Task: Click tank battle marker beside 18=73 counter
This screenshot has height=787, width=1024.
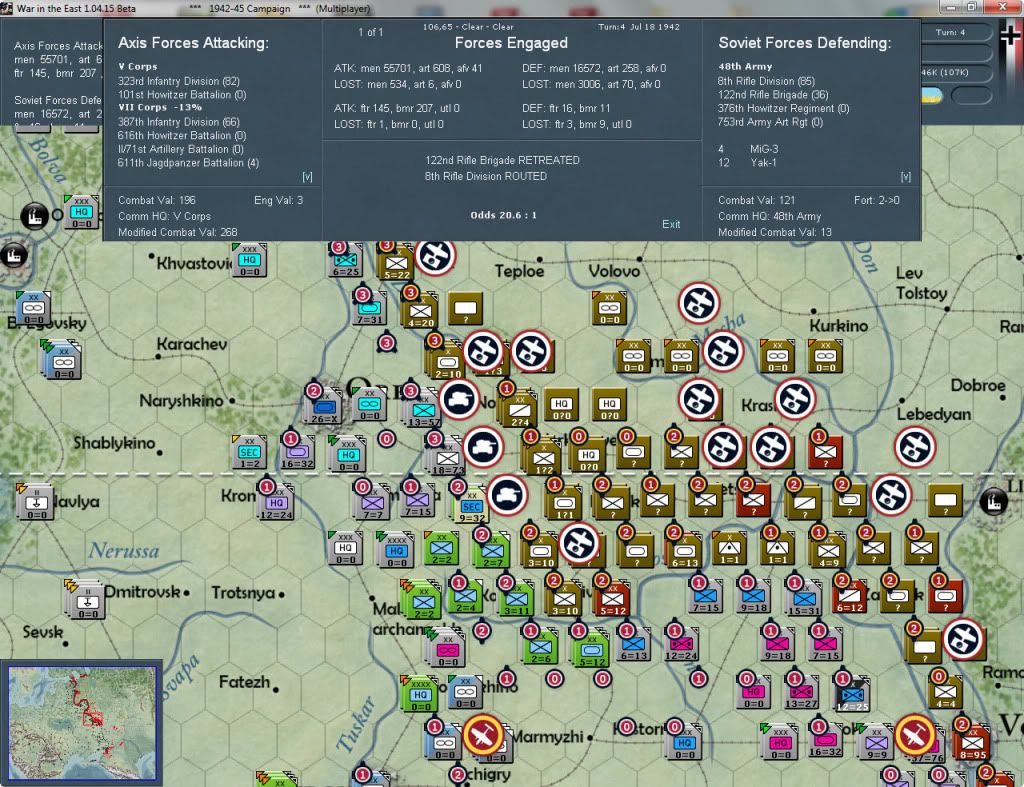Action: click(x=483, y=447)
